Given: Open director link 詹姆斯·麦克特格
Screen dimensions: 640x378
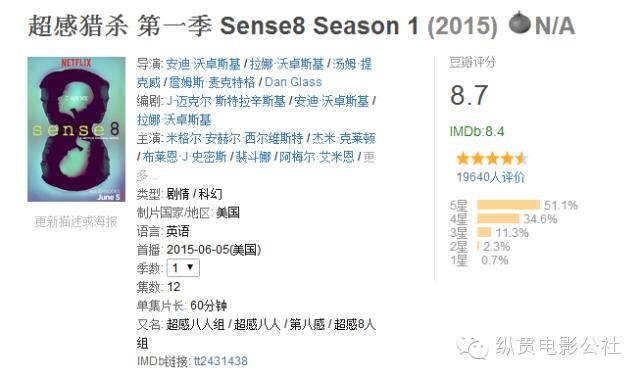Looking at the screenshot, I should coord(212,82).
